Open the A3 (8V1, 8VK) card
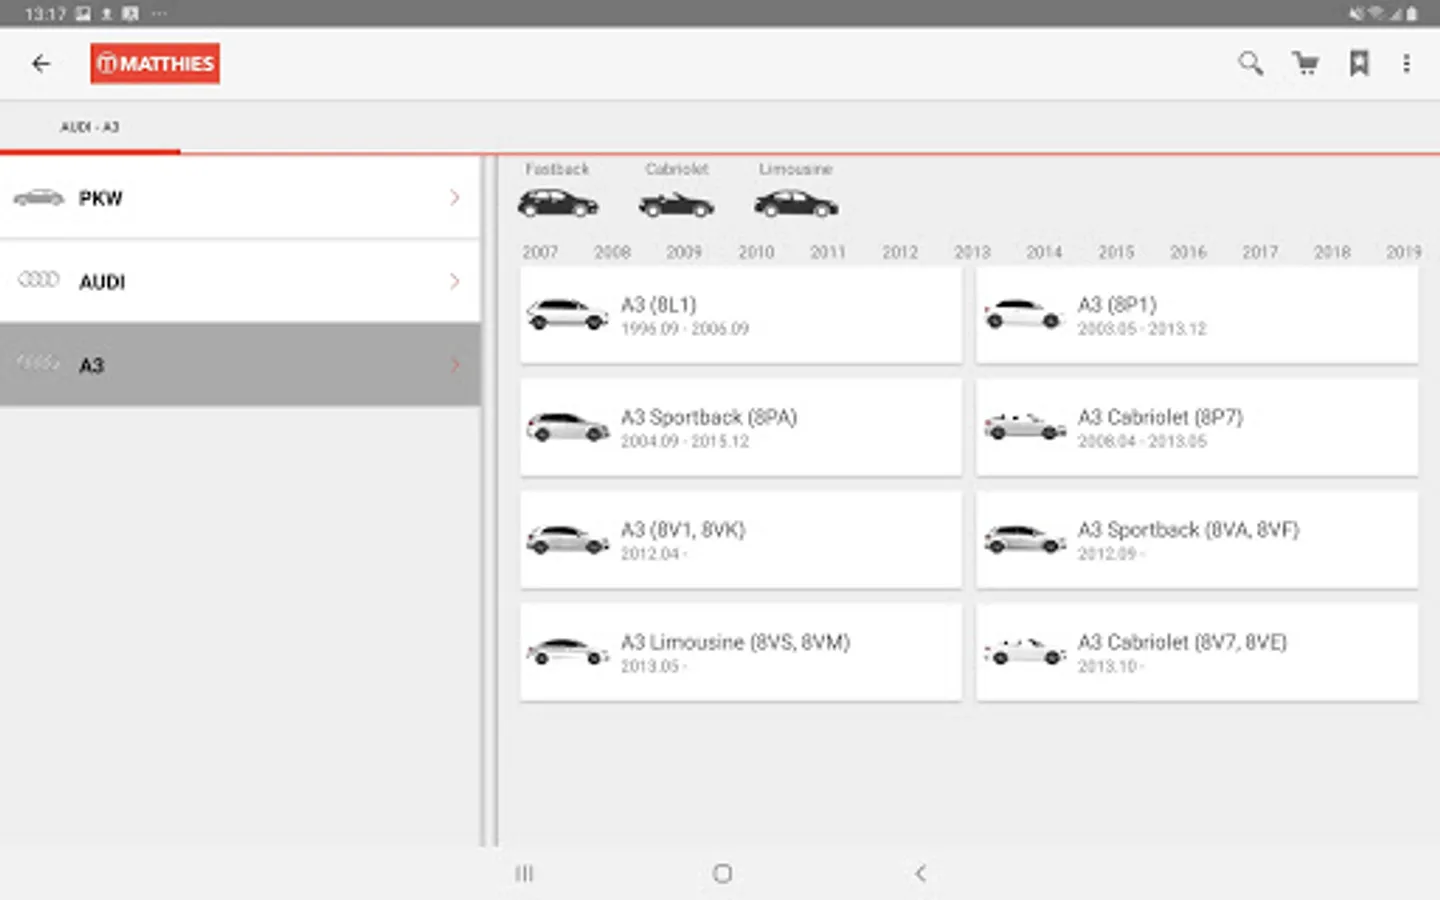 741,540
